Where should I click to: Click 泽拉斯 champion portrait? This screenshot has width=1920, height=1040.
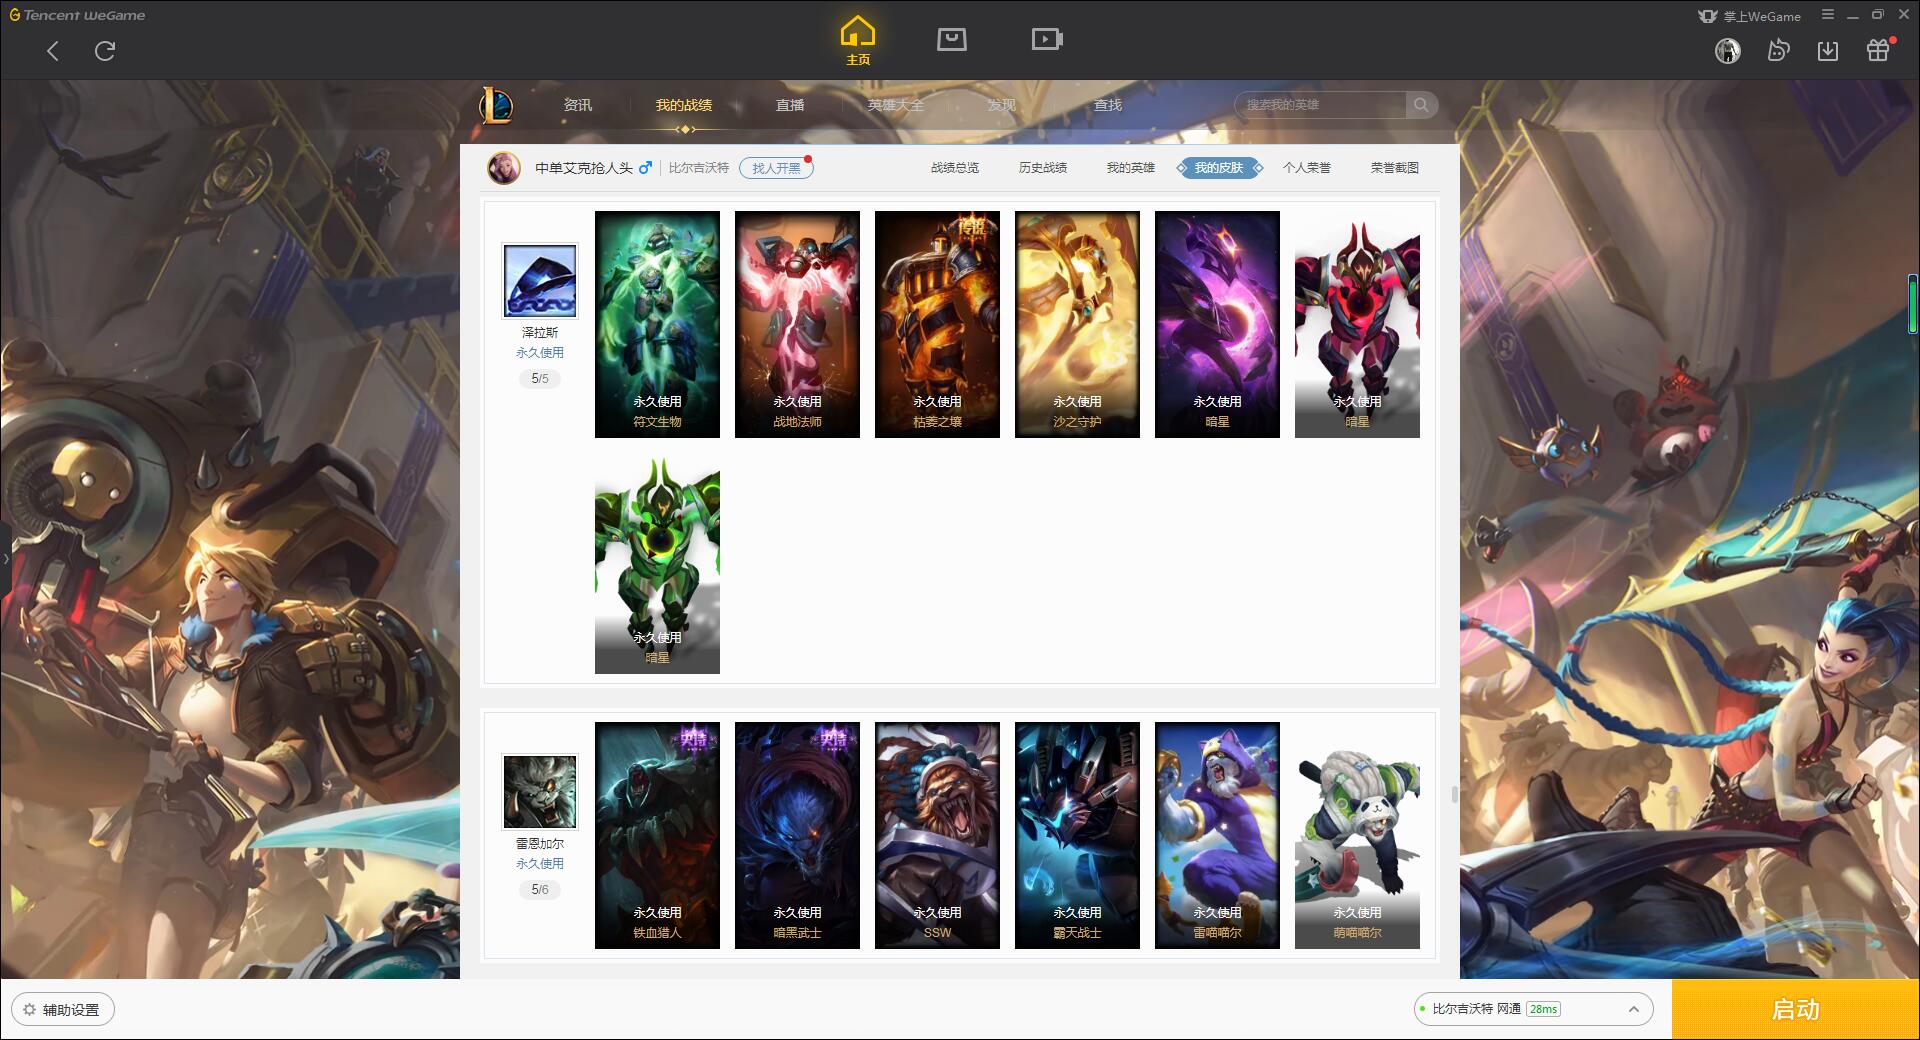(540, 281)
